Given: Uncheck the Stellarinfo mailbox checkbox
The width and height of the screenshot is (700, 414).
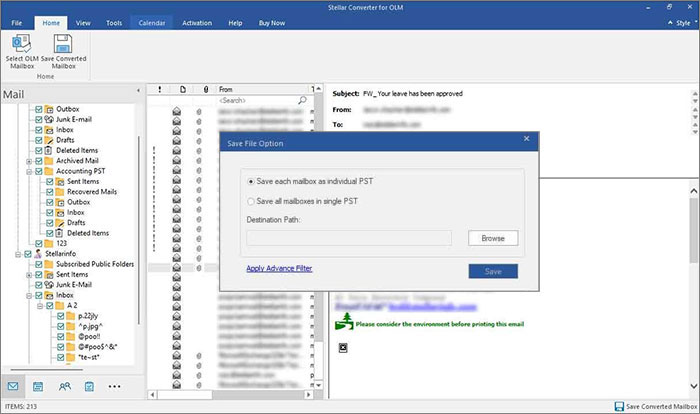Looking at the screenshot, I should [28, 254].
